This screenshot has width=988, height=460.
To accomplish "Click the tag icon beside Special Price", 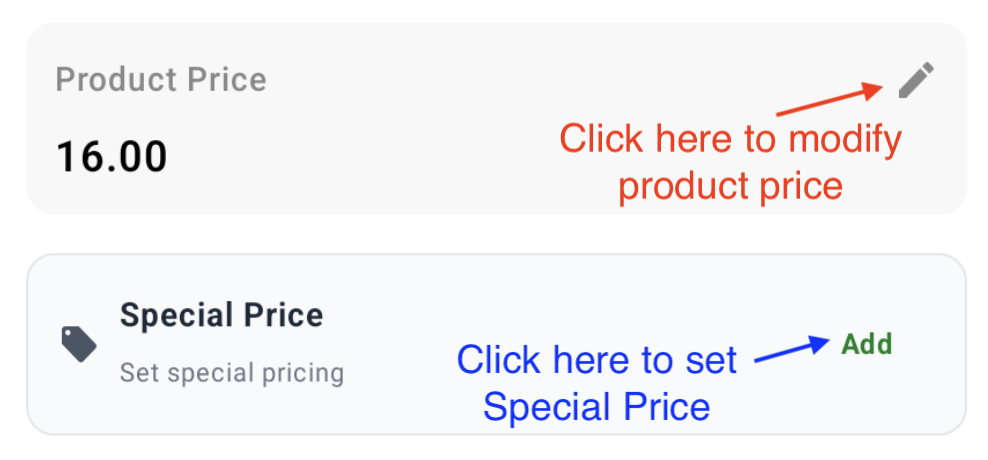I will click(x=79, y=344).
